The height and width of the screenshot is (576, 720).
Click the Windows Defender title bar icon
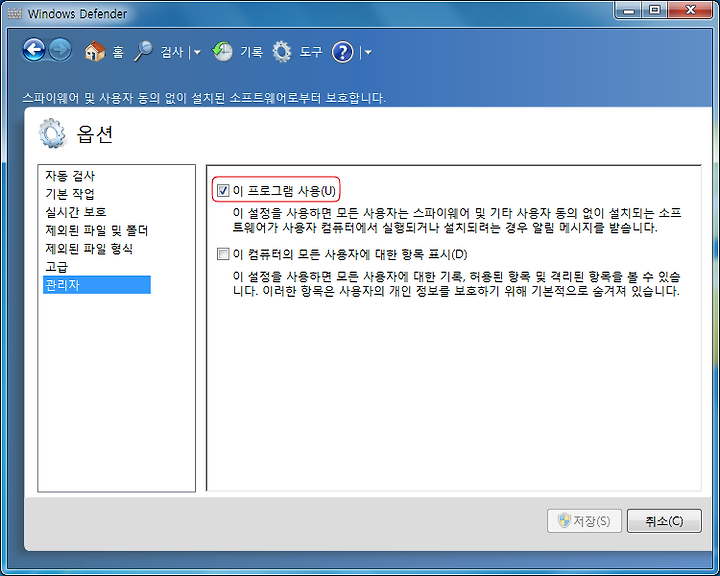click(x=15, y=14)
